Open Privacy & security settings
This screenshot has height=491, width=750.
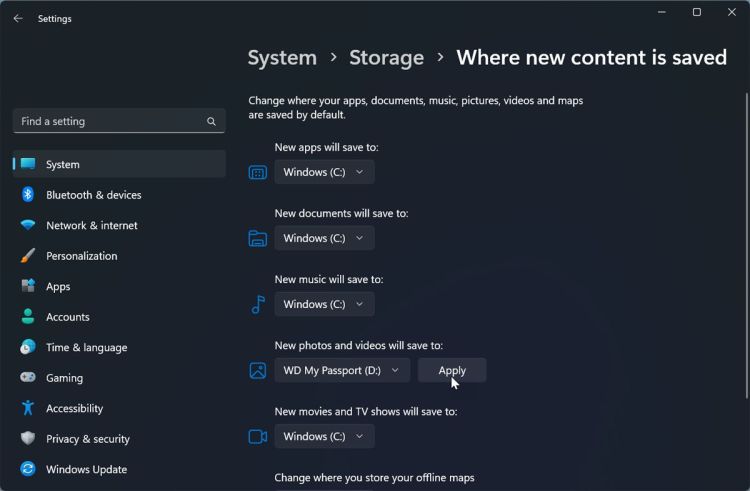click(x=87, y=439)
